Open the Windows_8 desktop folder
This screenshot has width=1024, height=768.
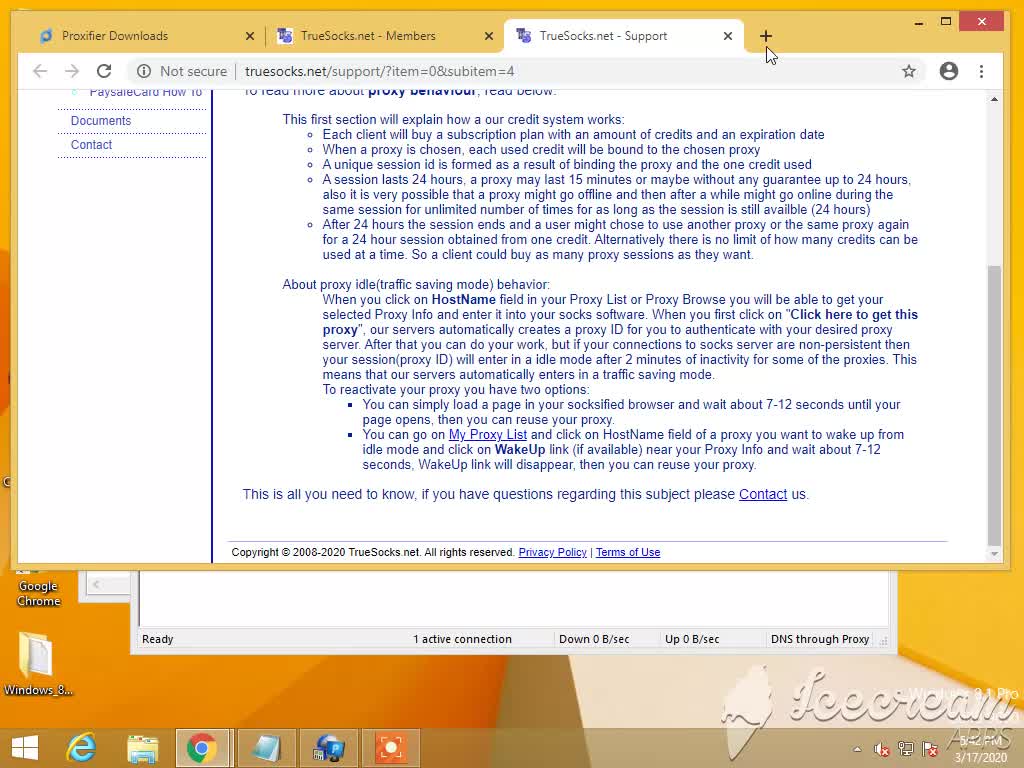click(x=37, y=663)
